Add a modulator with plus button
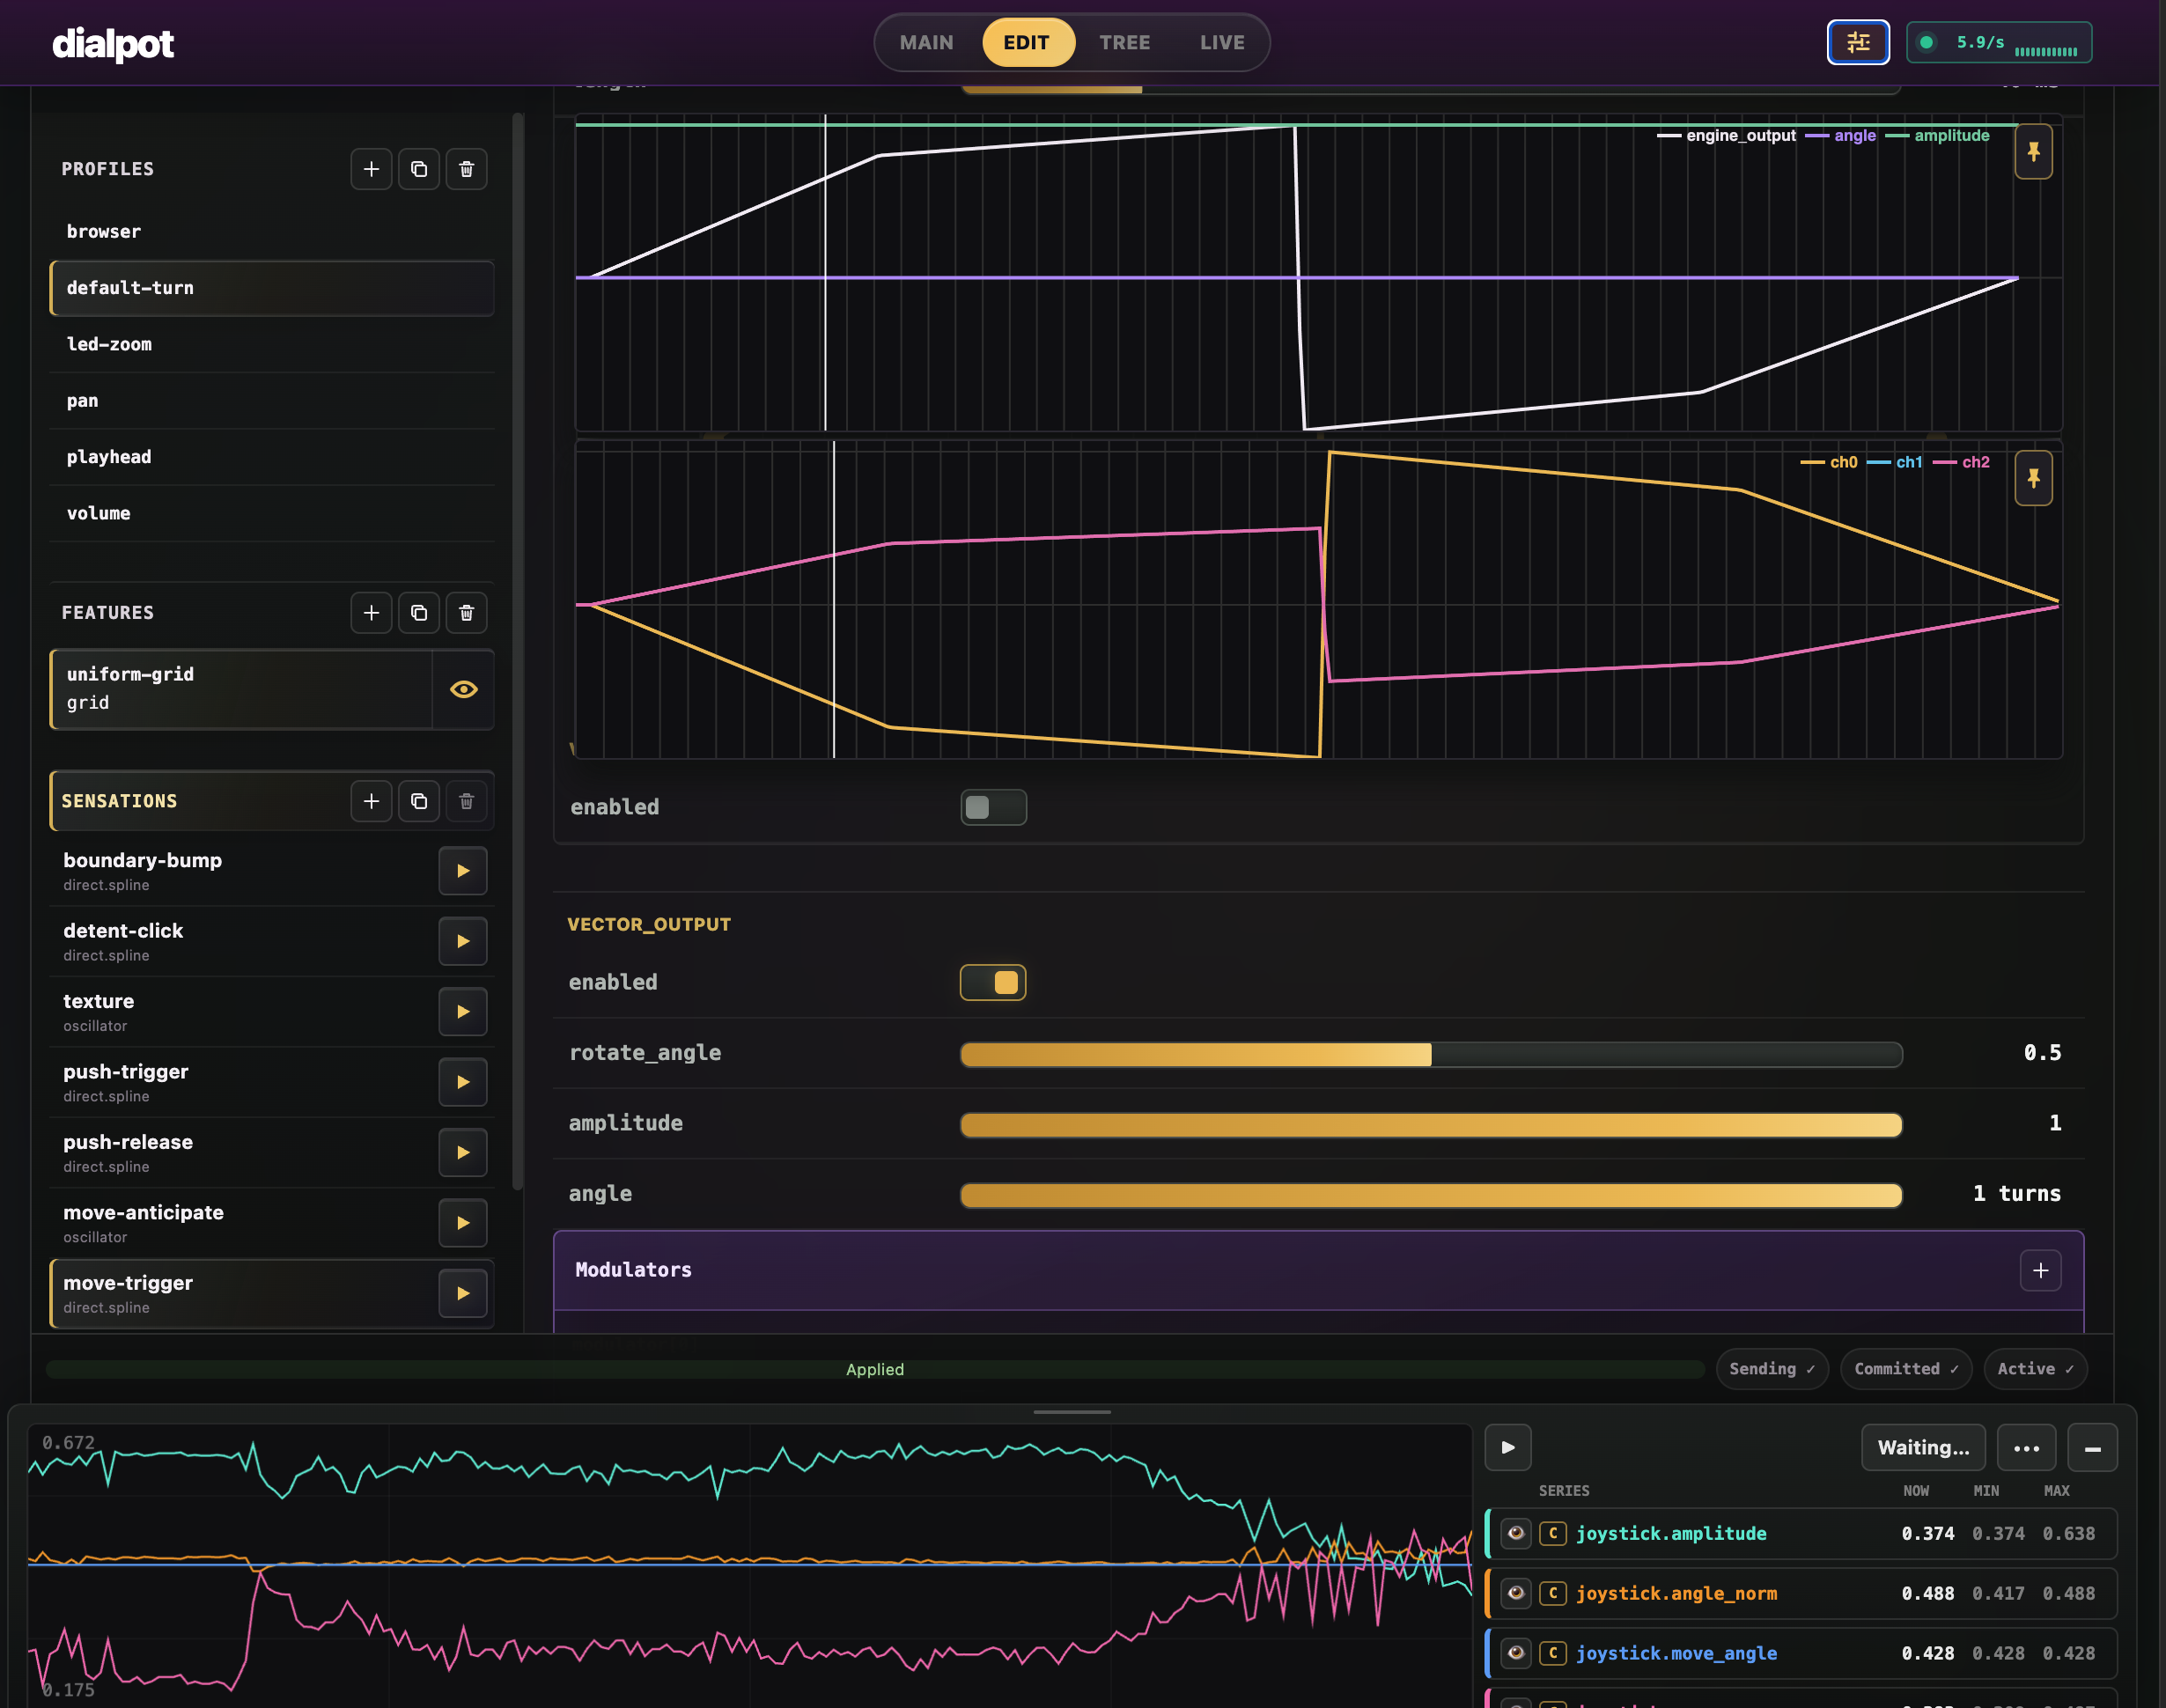This screenshot has height=1708, width=2166. pos(2040,1270)
